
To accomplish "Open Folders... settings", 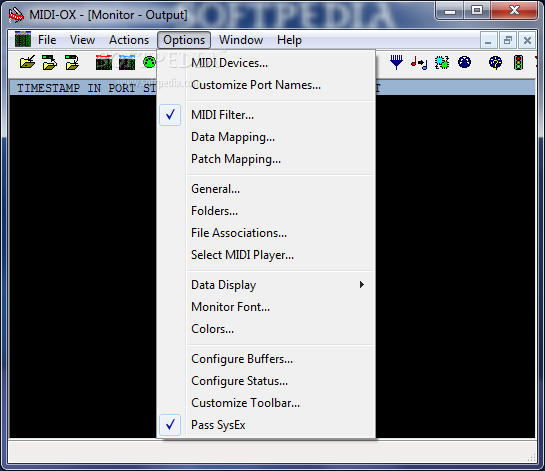I will (x=266, y=211).
